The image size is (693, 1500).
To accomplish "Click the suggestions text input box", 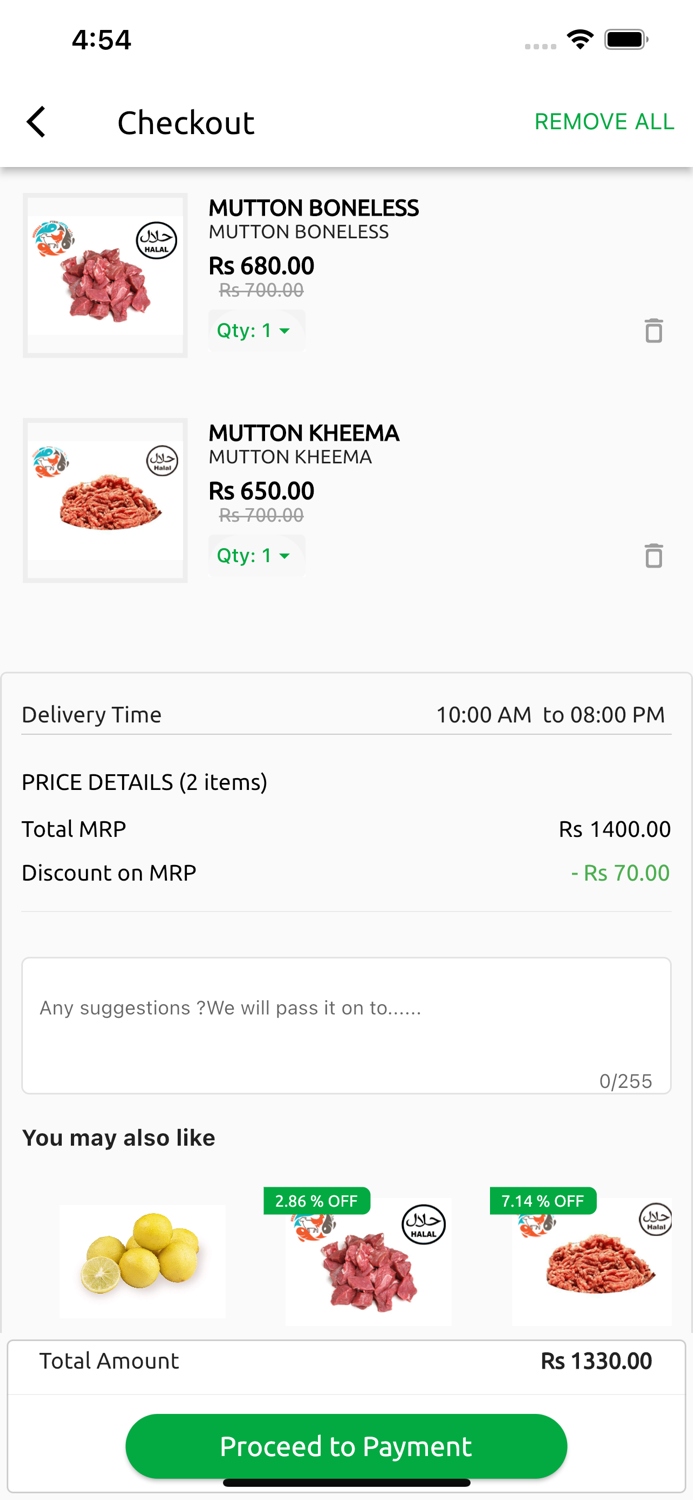I will 346,1025.
